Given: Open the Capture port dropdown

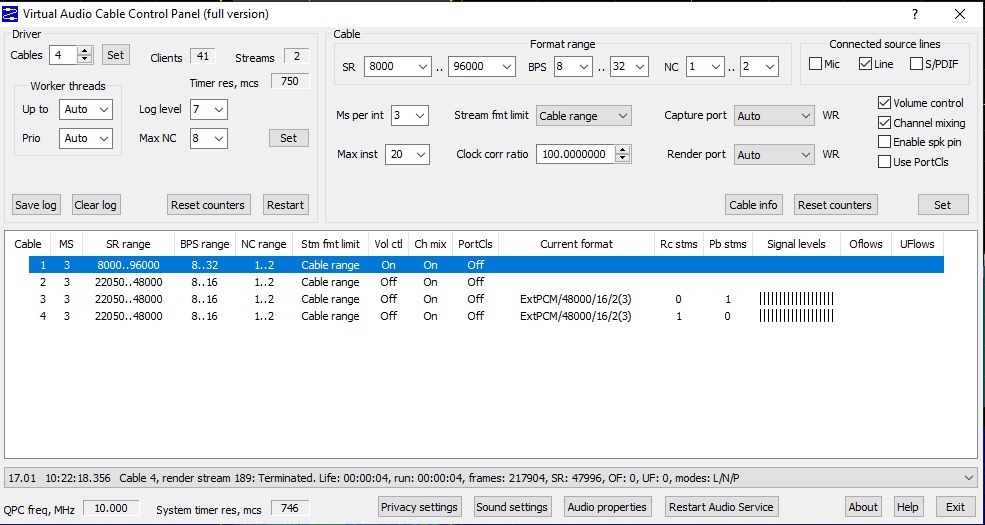Looking at the screenshot, I should (773, 116).
